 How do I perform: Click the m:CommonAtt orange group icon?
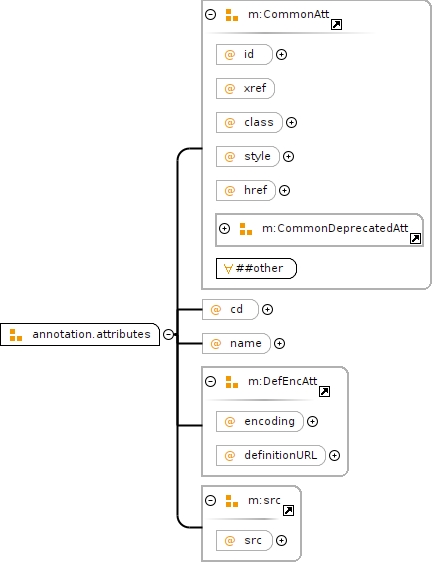coord(232,15)
